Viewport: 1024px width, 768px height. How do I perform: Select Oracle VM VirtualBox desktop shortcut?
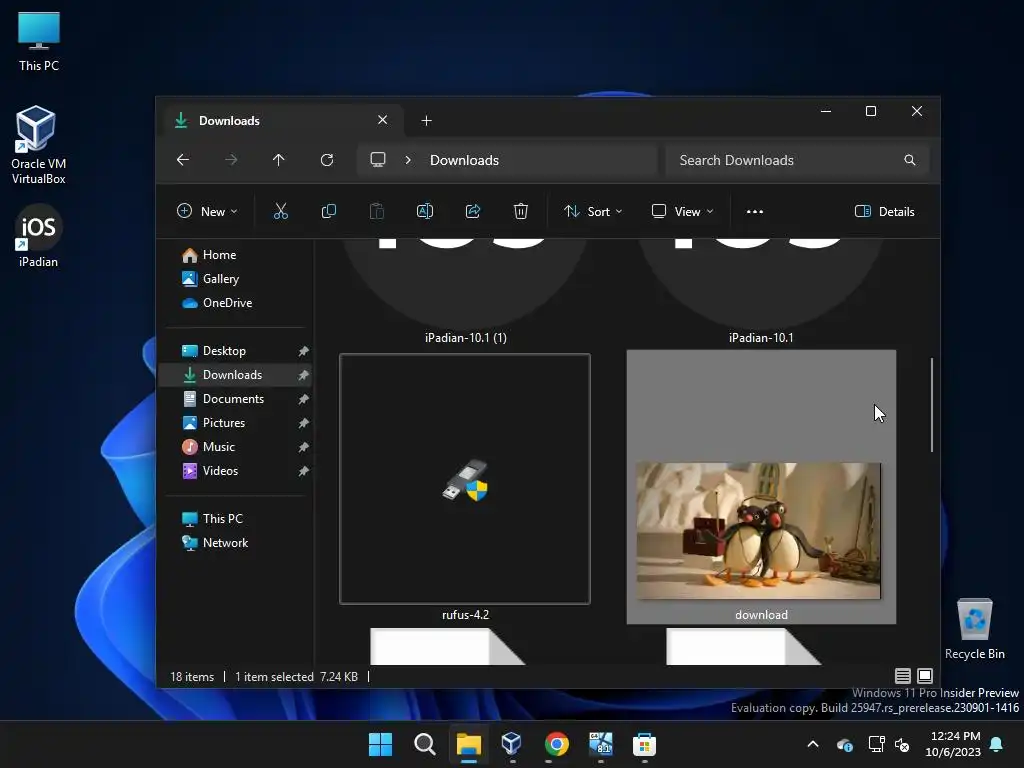point(39,145)
